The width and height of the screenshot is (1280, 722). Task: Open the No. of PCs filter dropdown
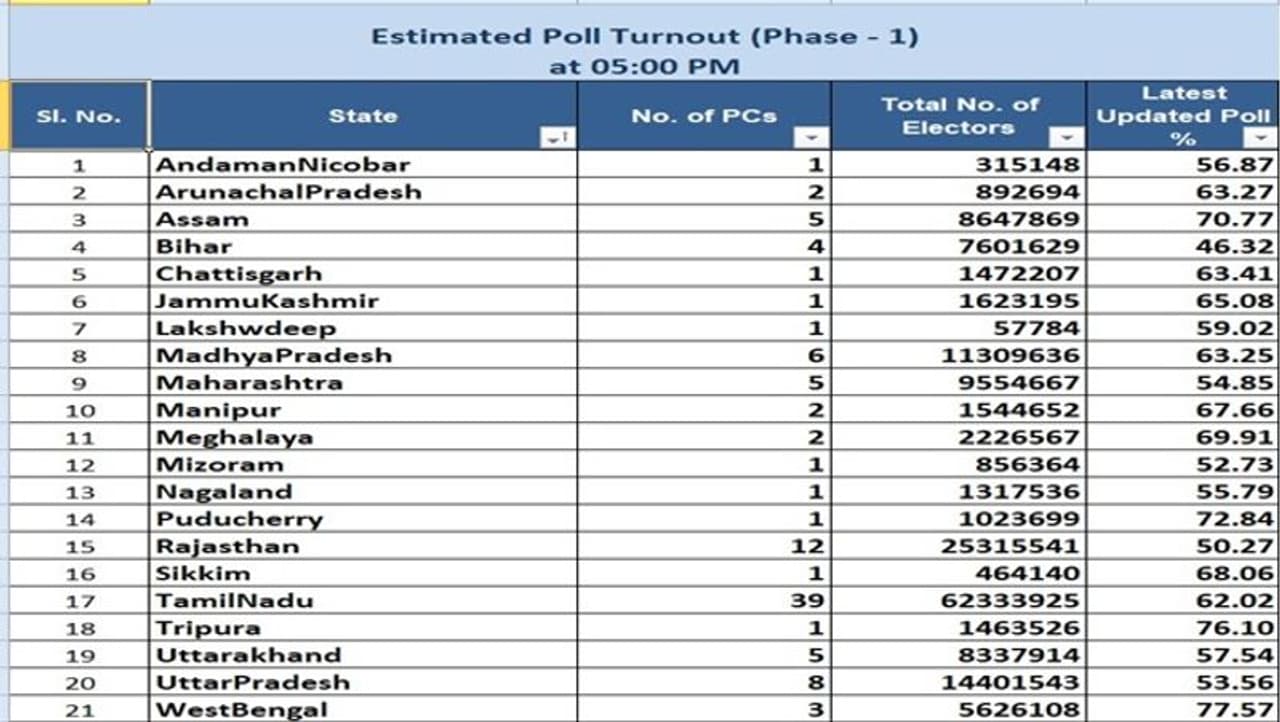[811, 138]
